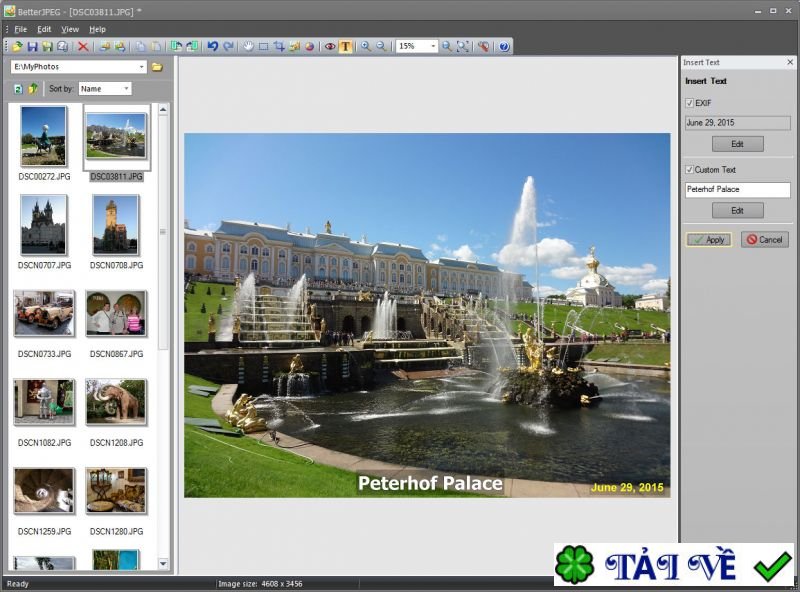The width and height of the screenshot is (800, 592).
Task: Open the File menu
Action: tap(20, 29)
